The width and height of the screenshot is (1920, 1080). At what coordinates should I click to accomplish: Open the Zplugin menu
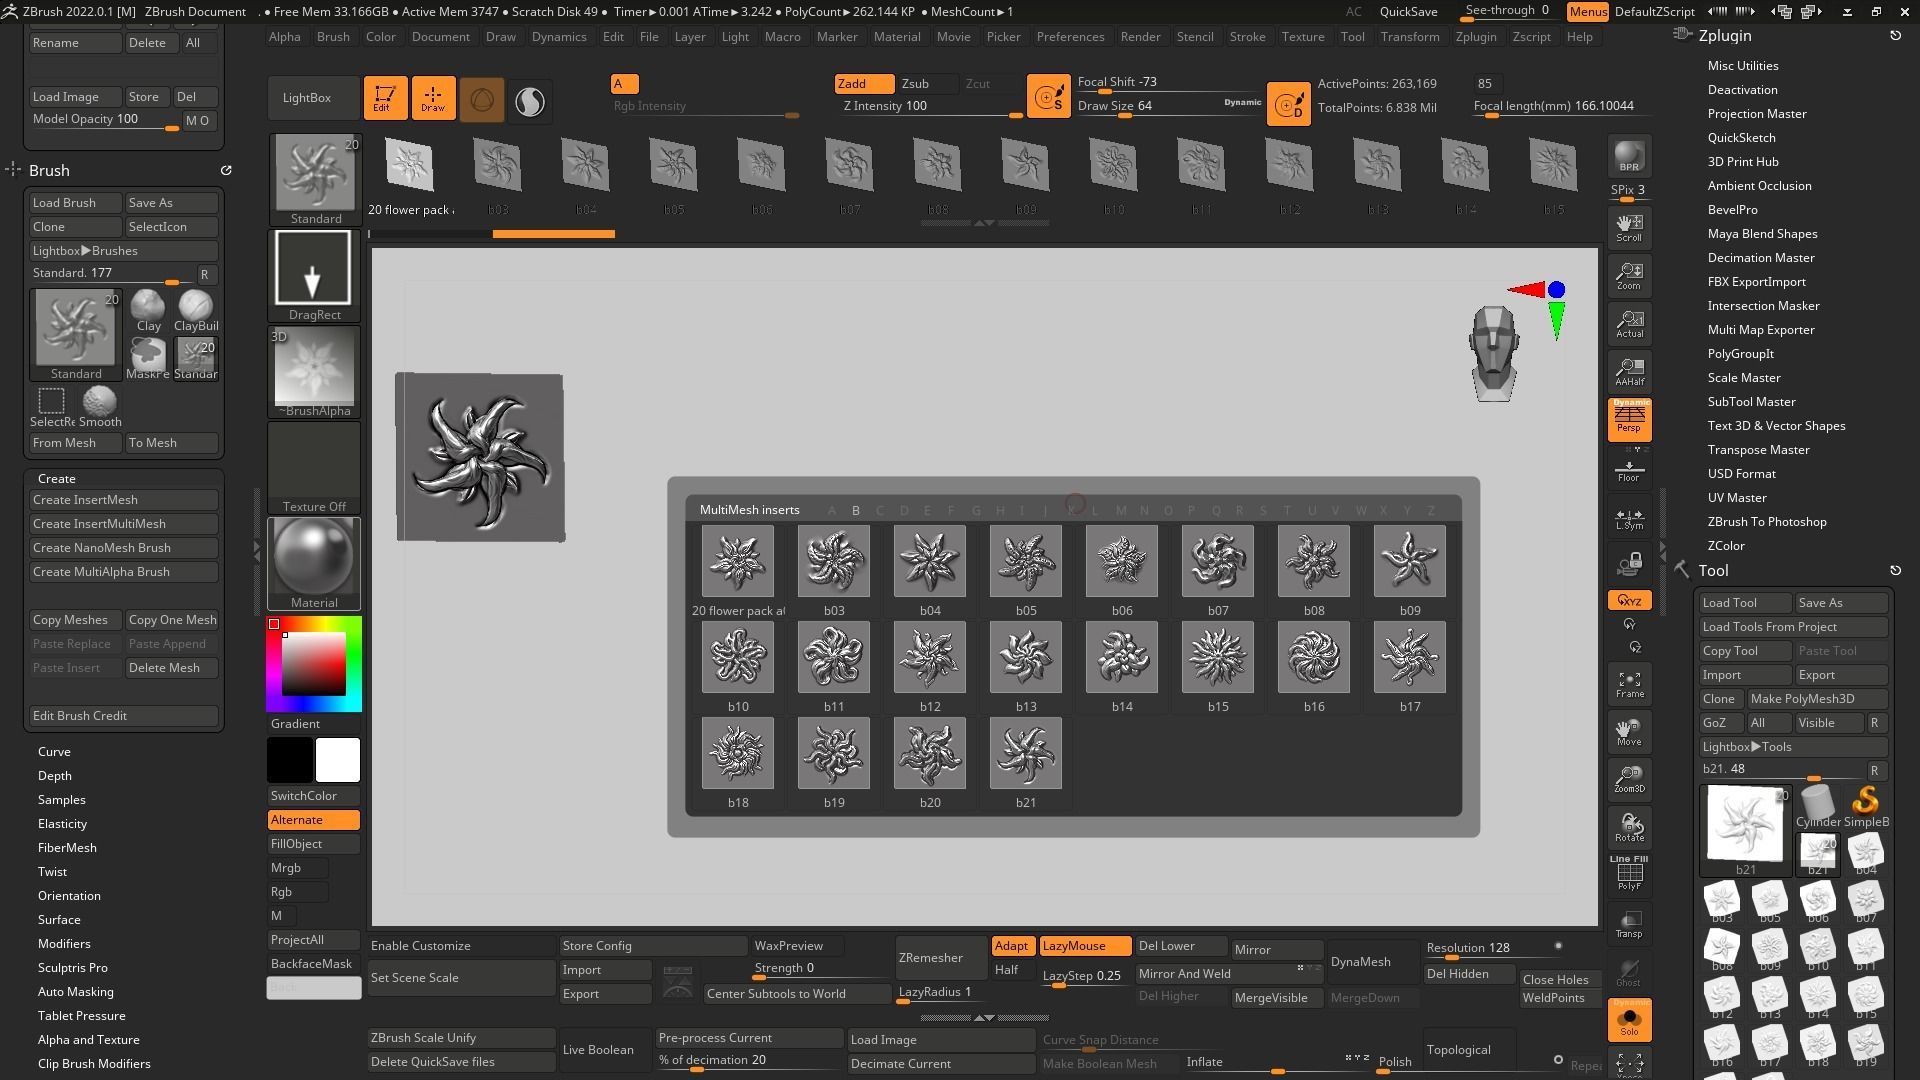(1475, 37)
